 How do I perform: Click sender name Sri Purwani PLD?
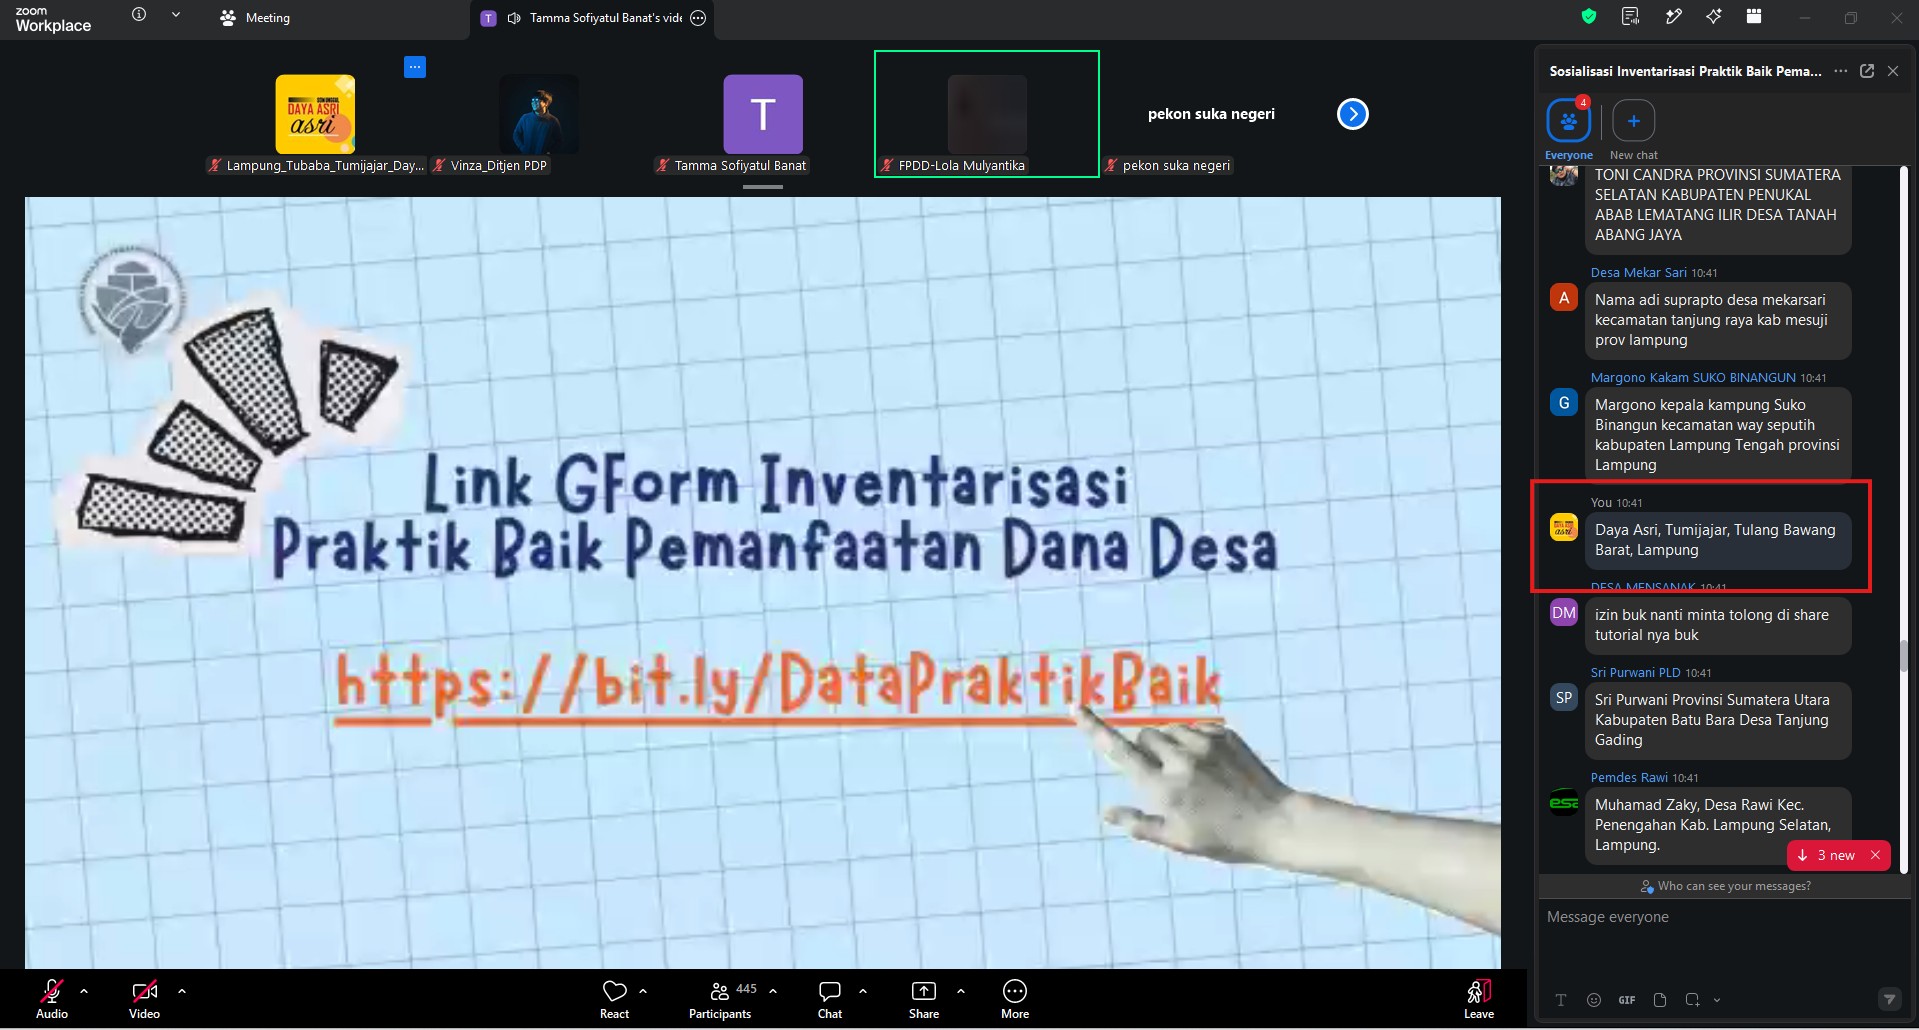click(x=1635, y=672)
